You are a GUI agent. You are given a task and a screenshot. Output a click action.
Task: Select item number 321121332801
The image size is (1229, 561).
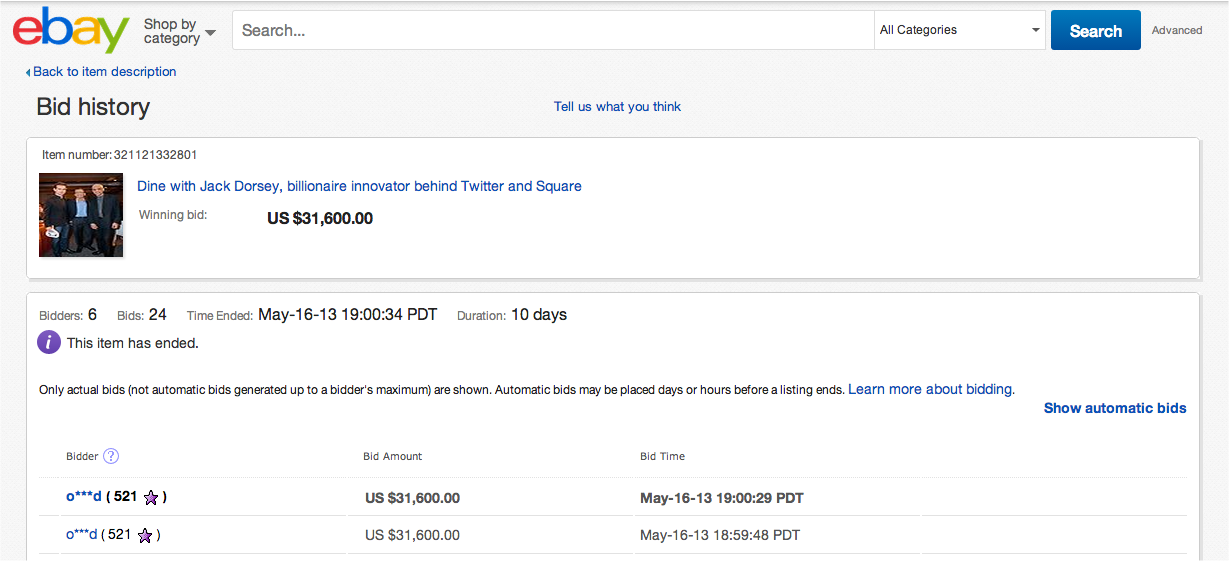(155, 155)
